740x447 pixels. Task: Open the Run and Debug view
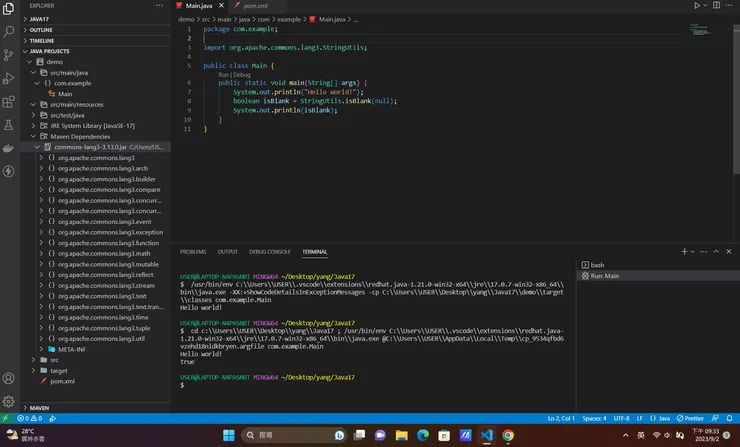coord(10,78)
